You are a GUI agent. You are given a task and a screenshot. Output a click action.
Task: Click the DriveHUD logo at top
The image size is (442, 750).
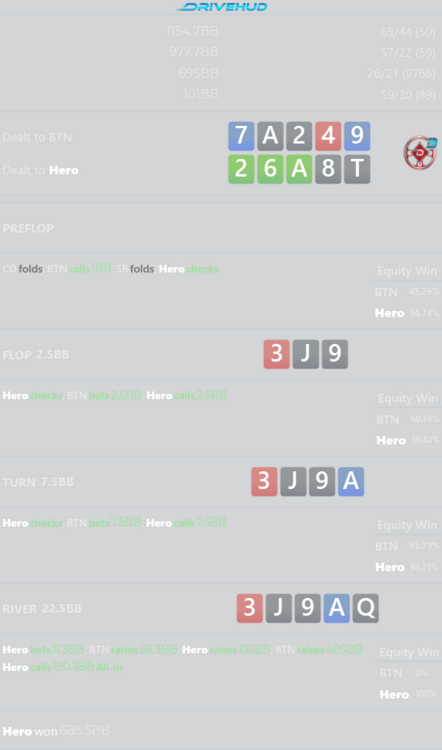[x=221, y=7]
